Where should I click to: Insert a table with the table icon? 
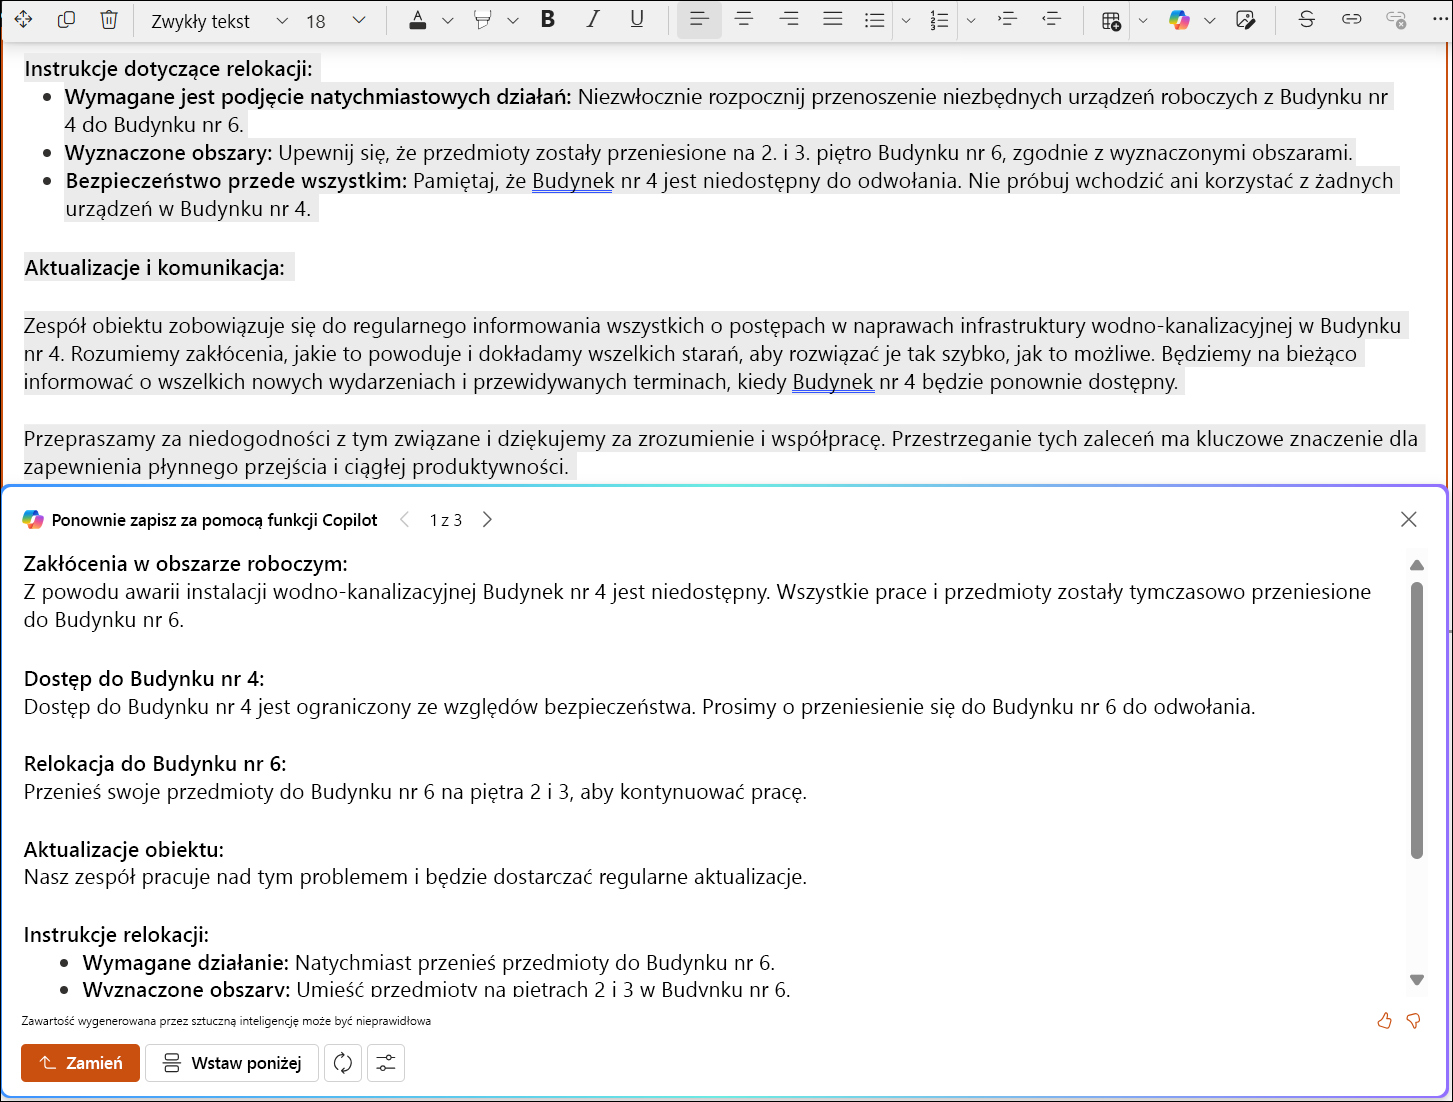(x=1111, y=21)
